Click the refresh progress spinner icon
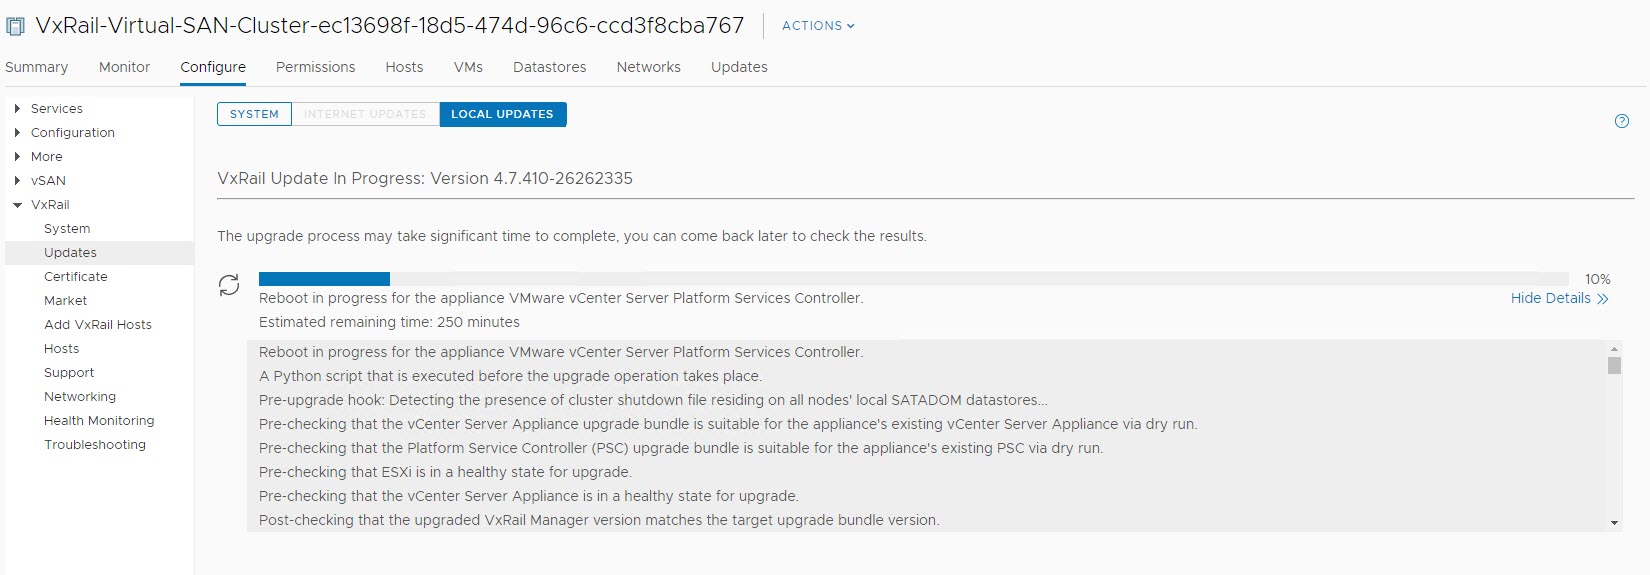The image size is (1650, 575). (x=229, y=285)
